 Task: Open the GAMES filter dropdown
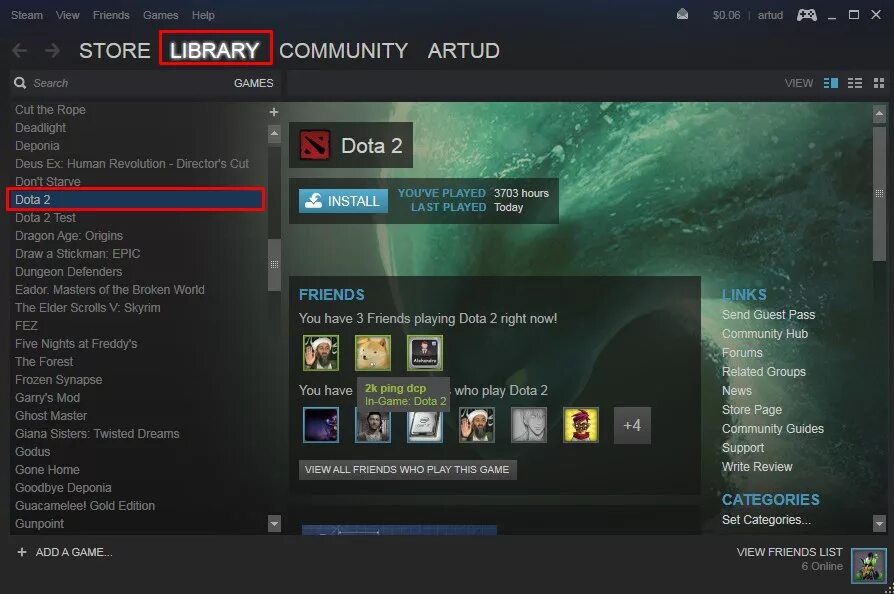[253, 83]
